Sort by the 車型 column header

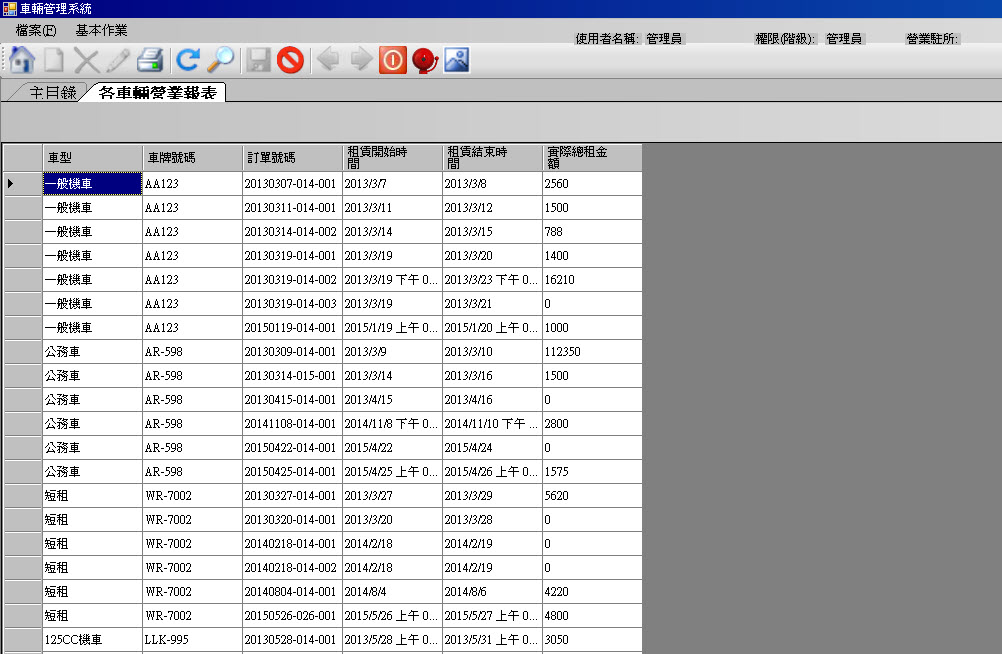coord(93,157)
